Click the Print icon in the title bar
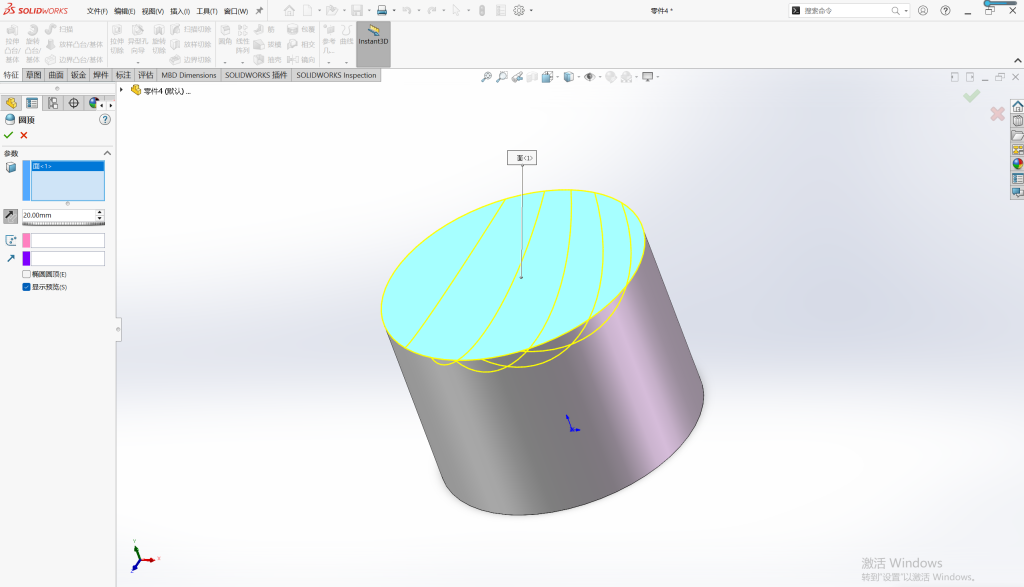This screenshot has width=1024, height=587. coord(382,10)
